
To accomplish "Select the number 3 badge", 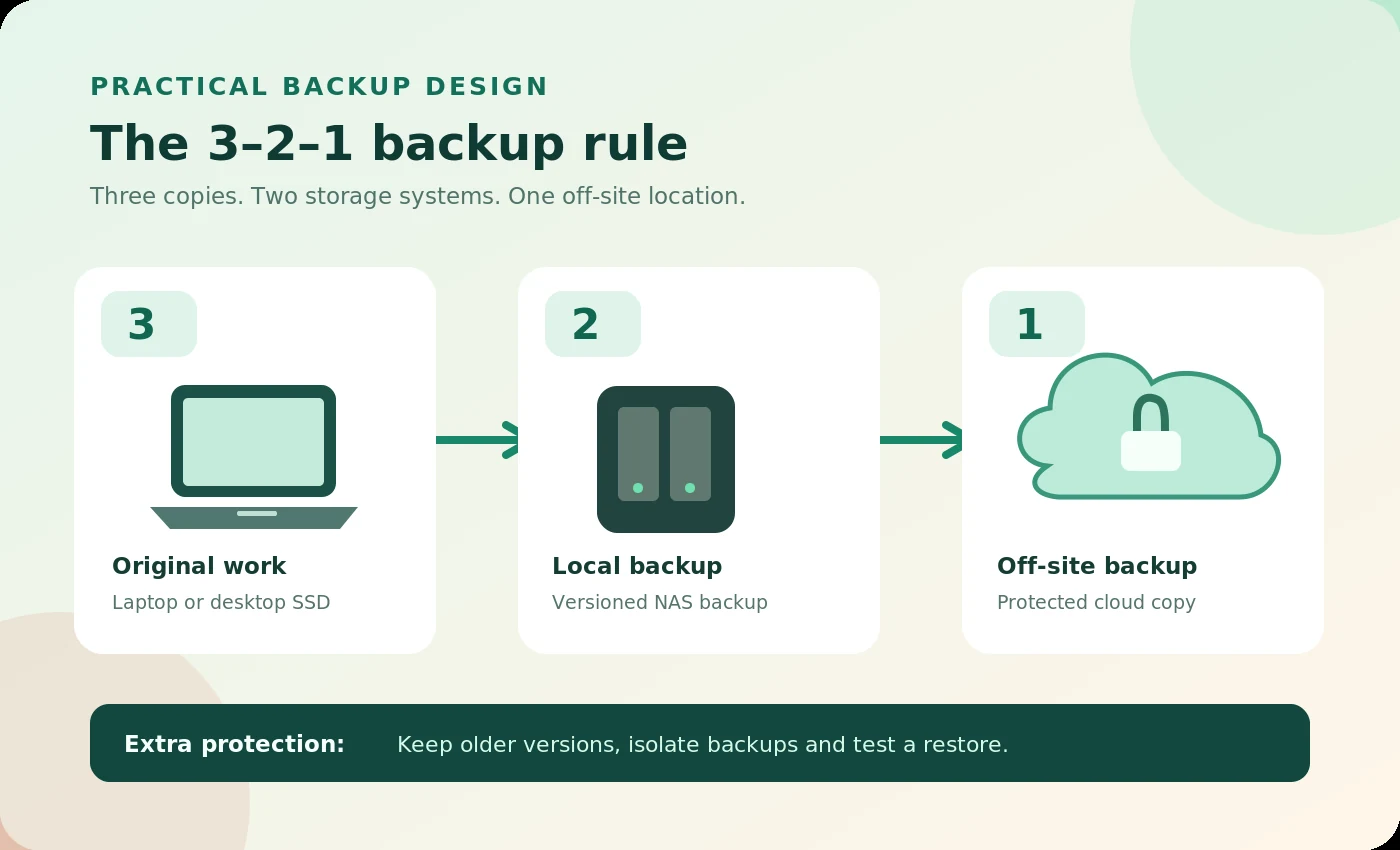I will pyautogui.click(x=149, y=324).
